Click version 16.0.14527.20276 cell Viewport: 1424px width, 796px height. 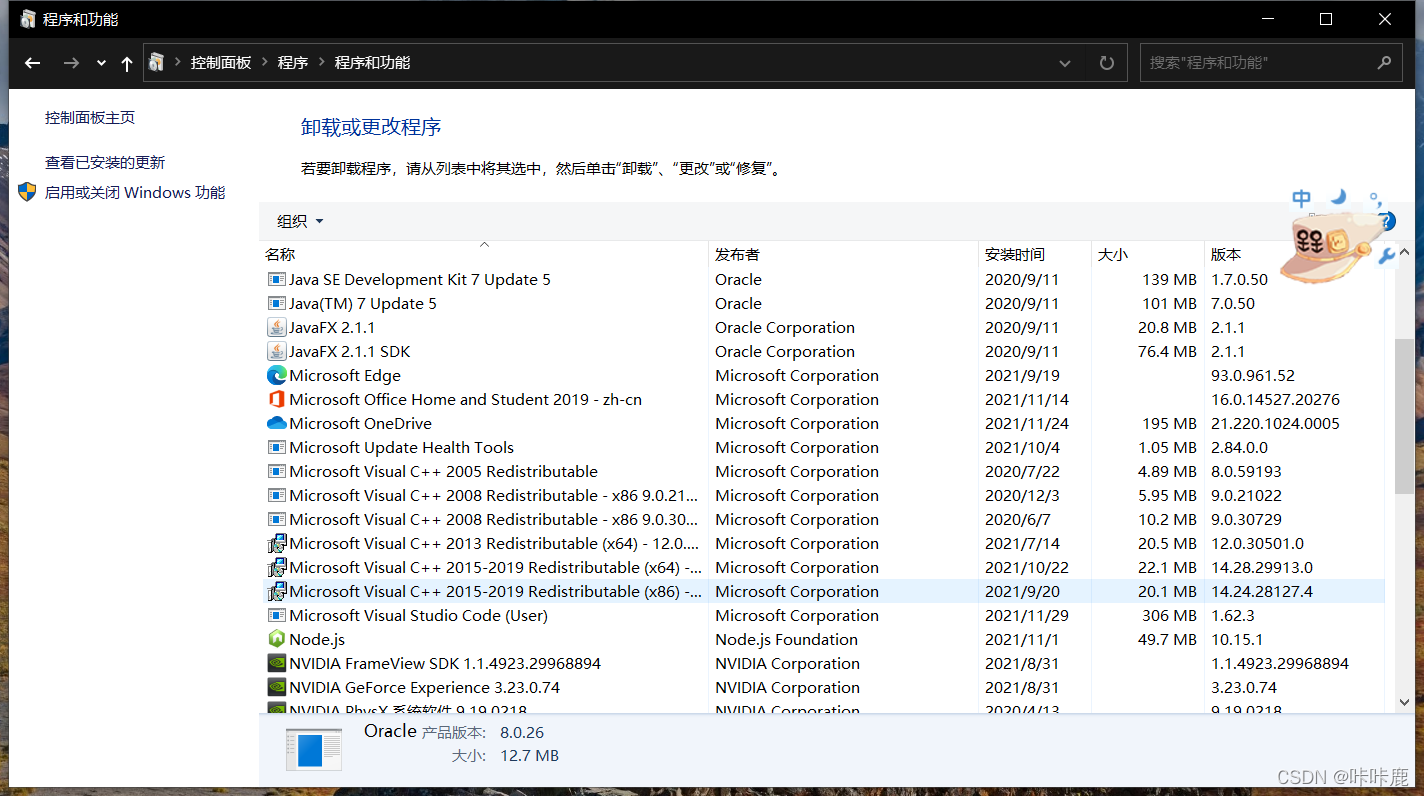1275,400
